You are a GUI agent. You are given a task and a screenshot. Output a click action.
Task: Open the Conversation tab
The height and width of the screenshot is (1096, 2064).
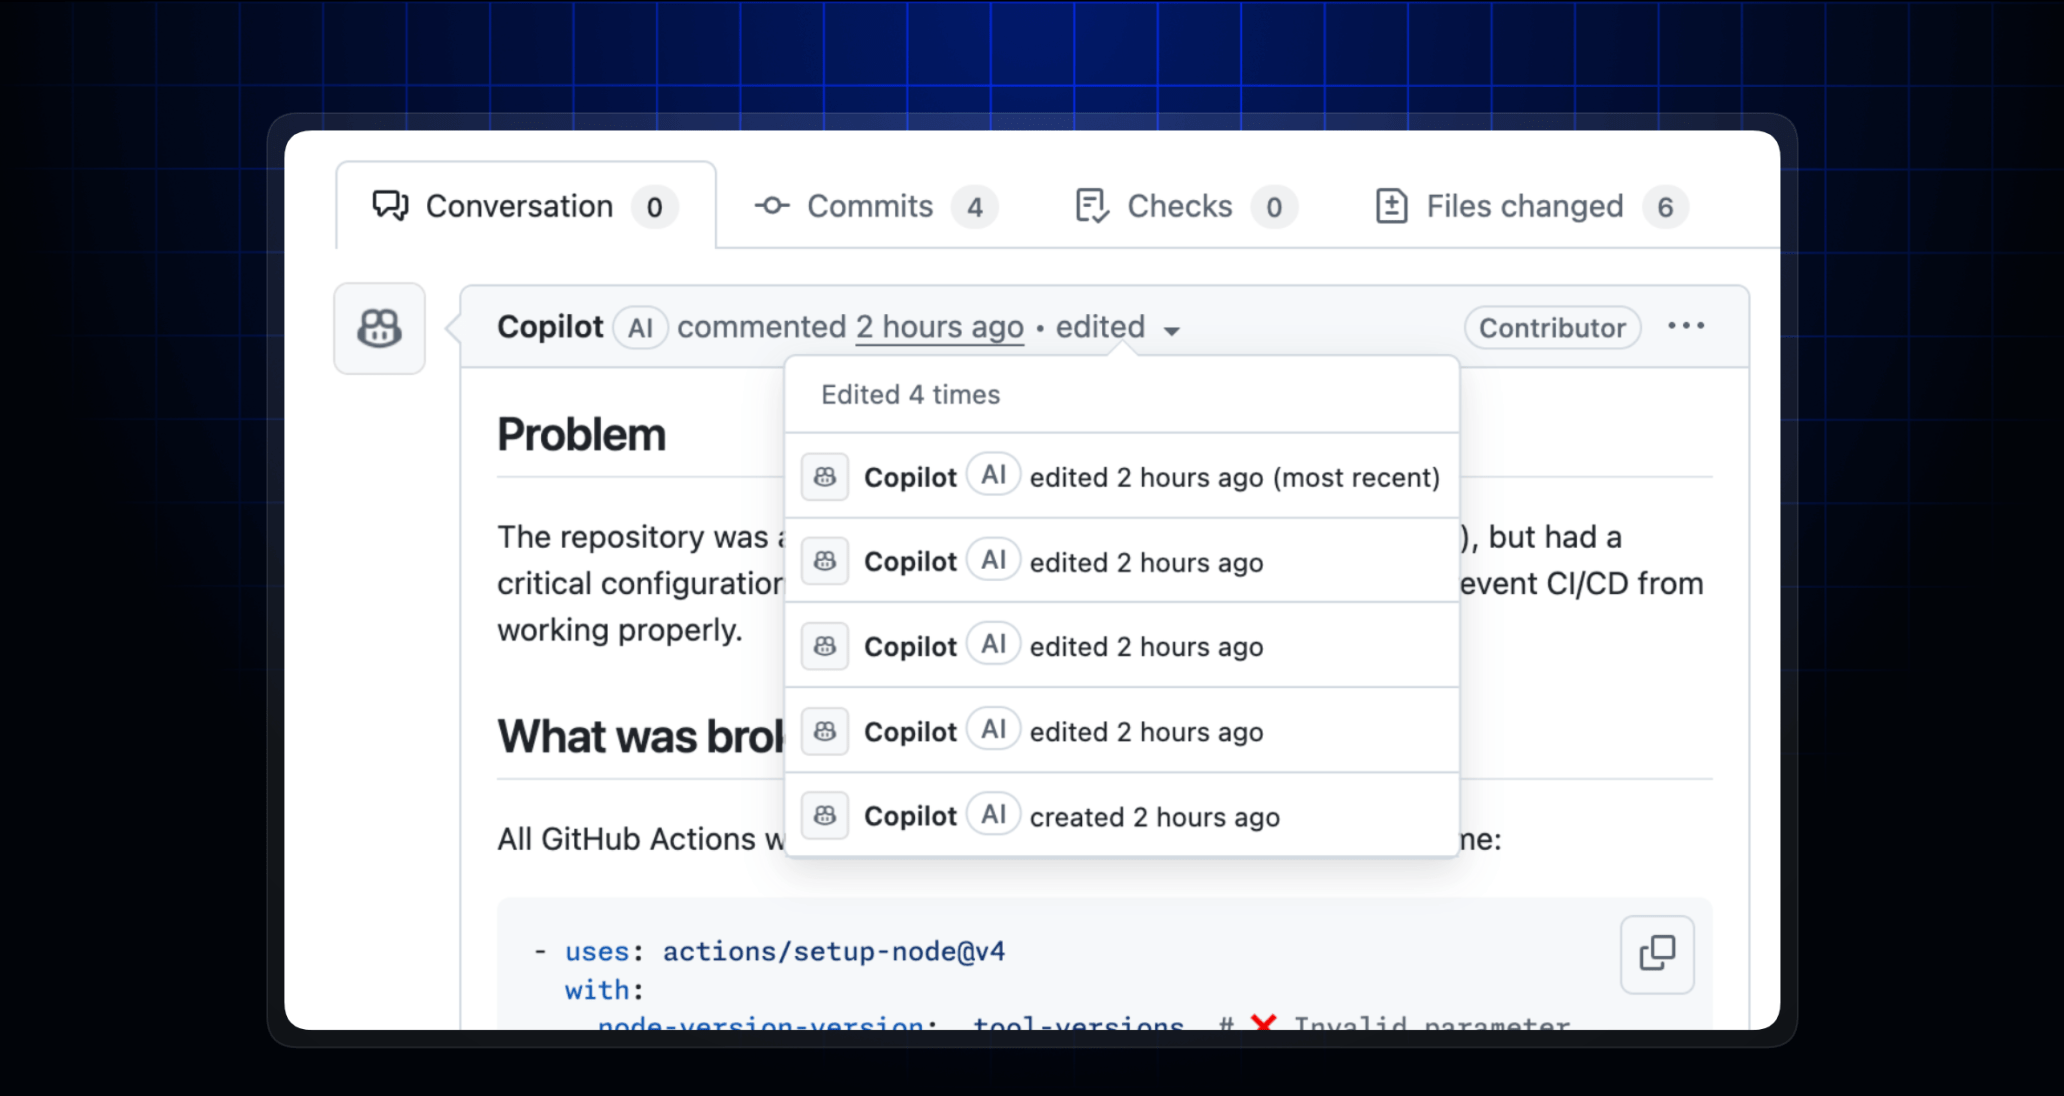[526, 206]
